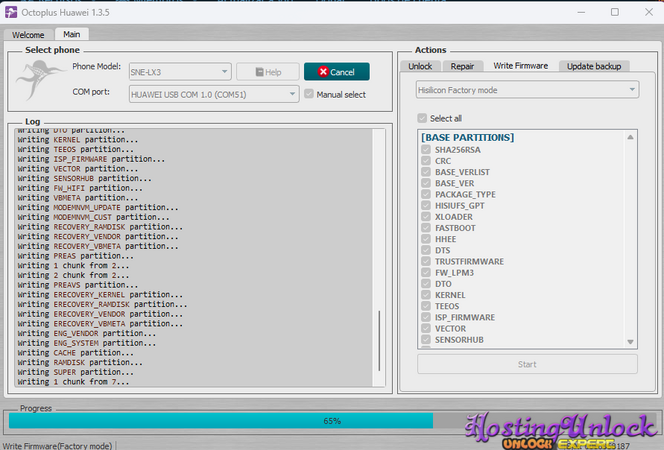Uncheck the FASTBOOT partition checkbox

pos(427,228)
